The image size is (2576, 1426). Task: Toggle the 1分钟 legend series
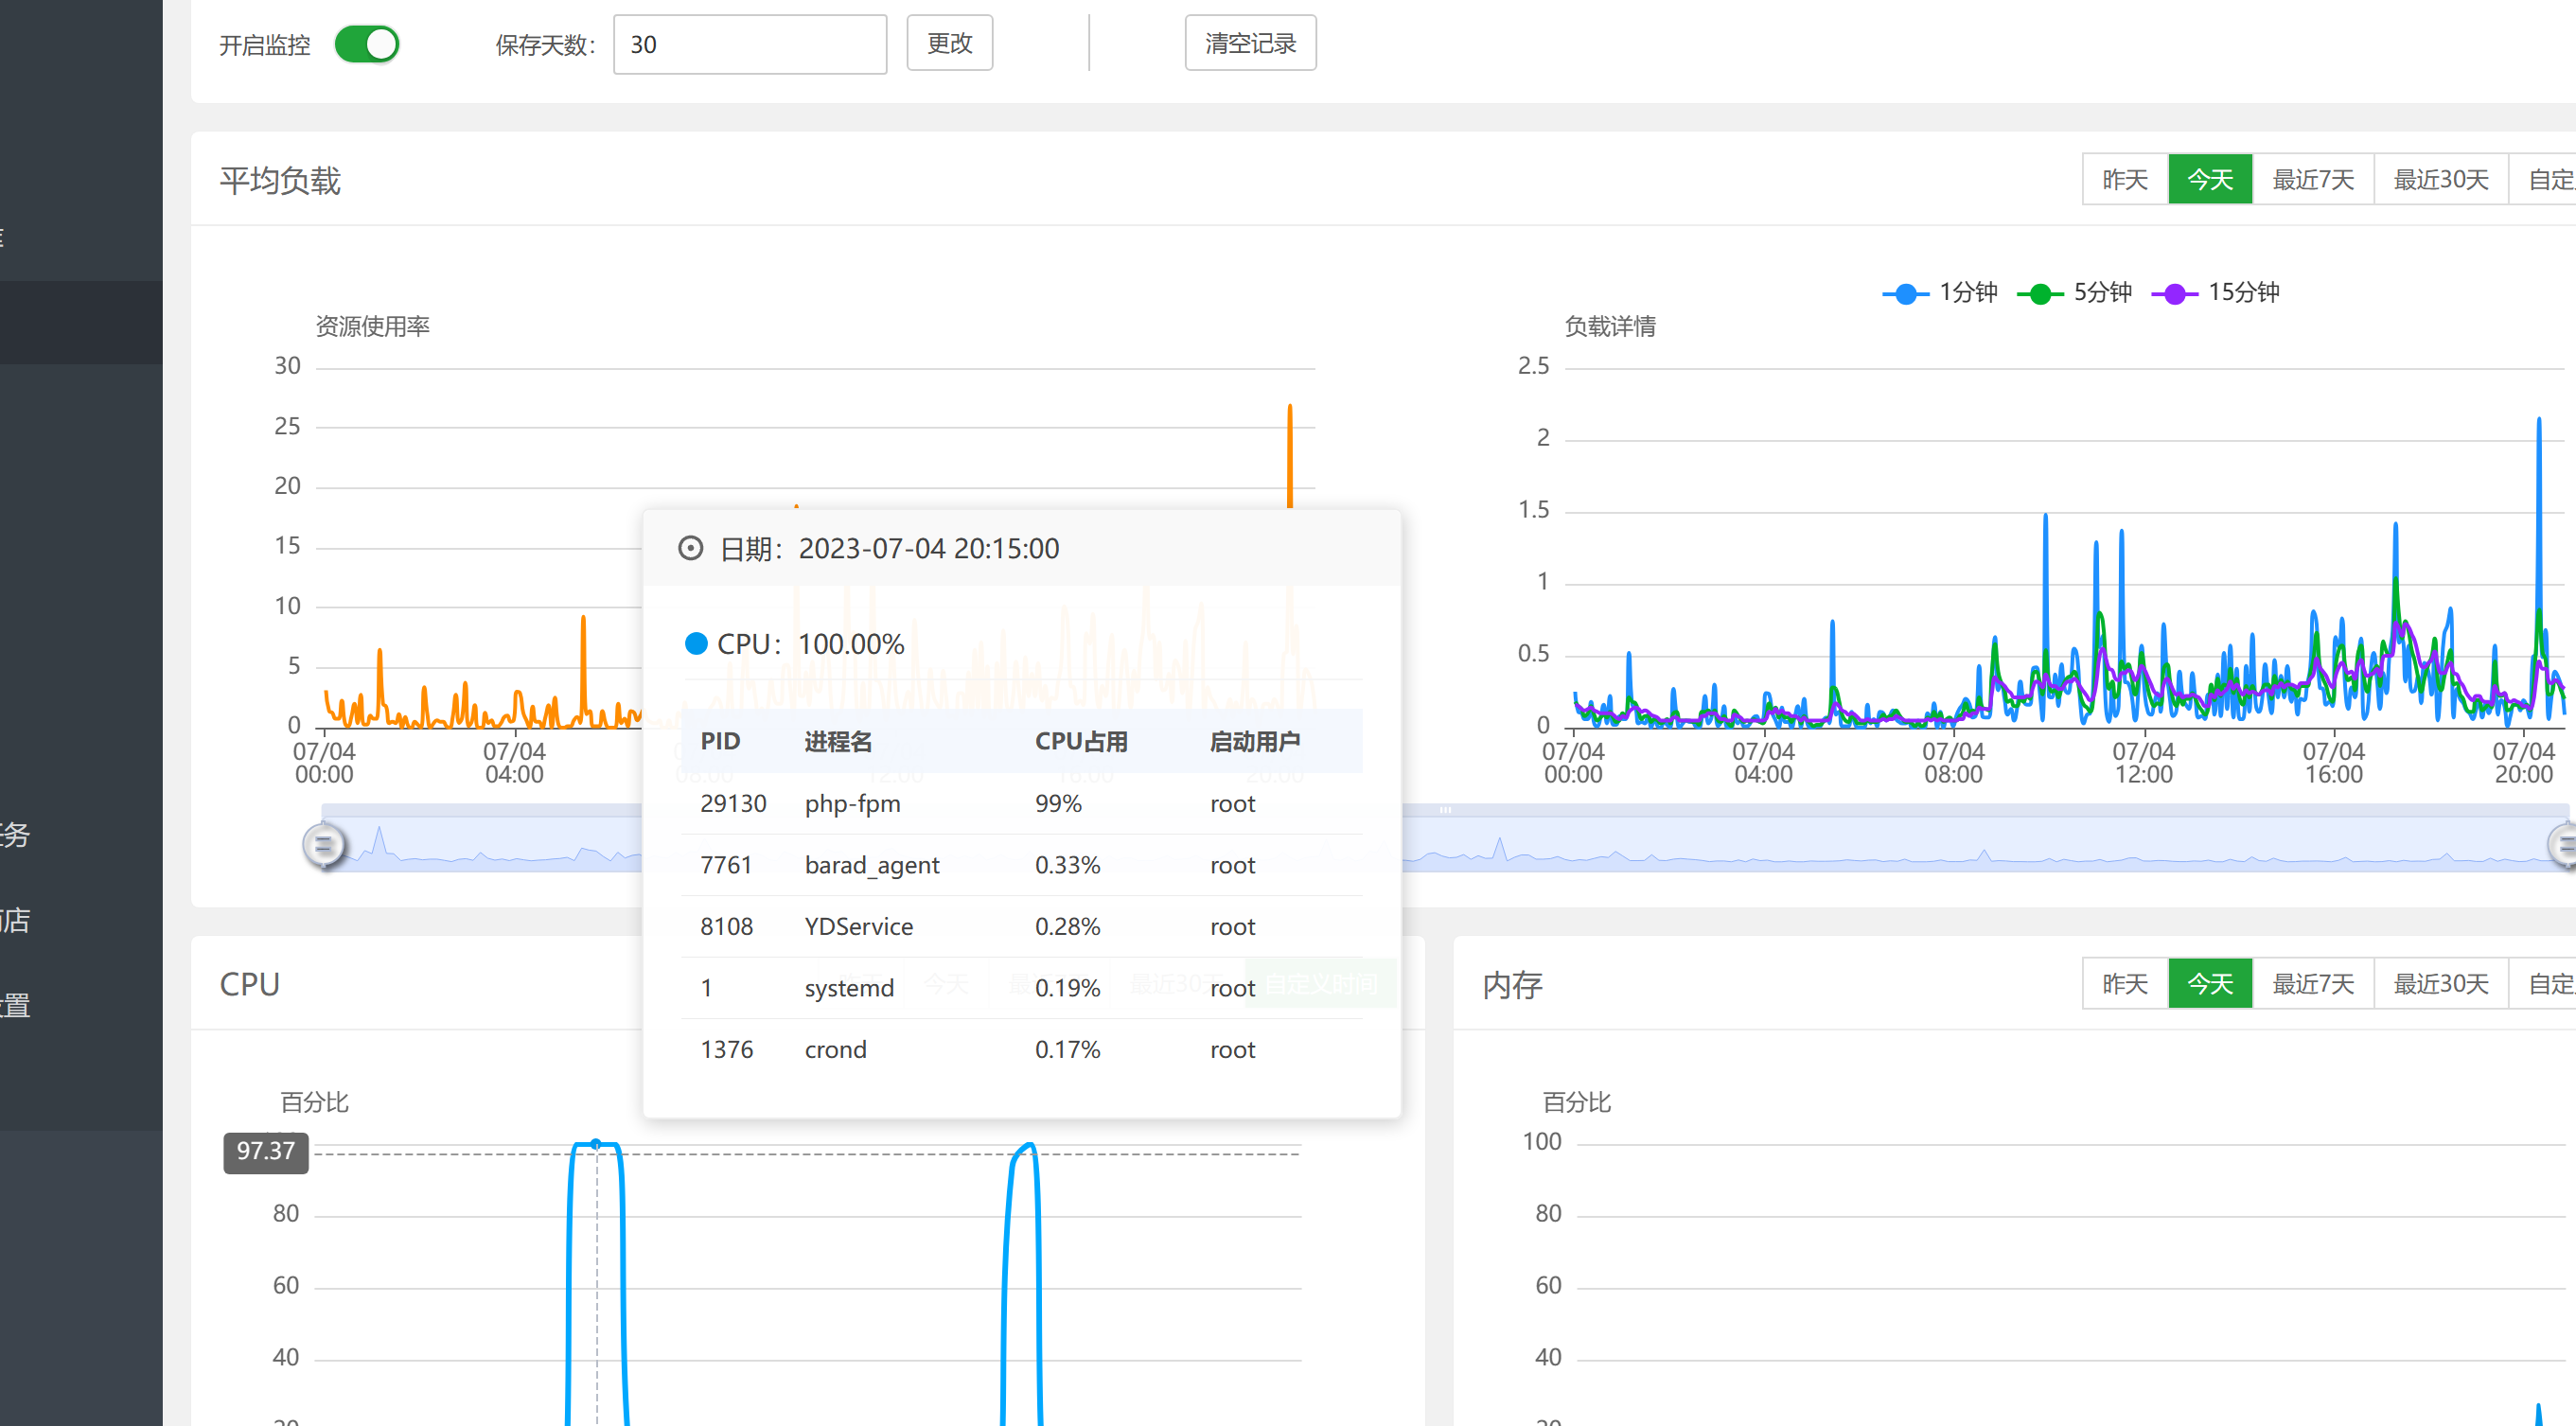[x=1939, y=292]
